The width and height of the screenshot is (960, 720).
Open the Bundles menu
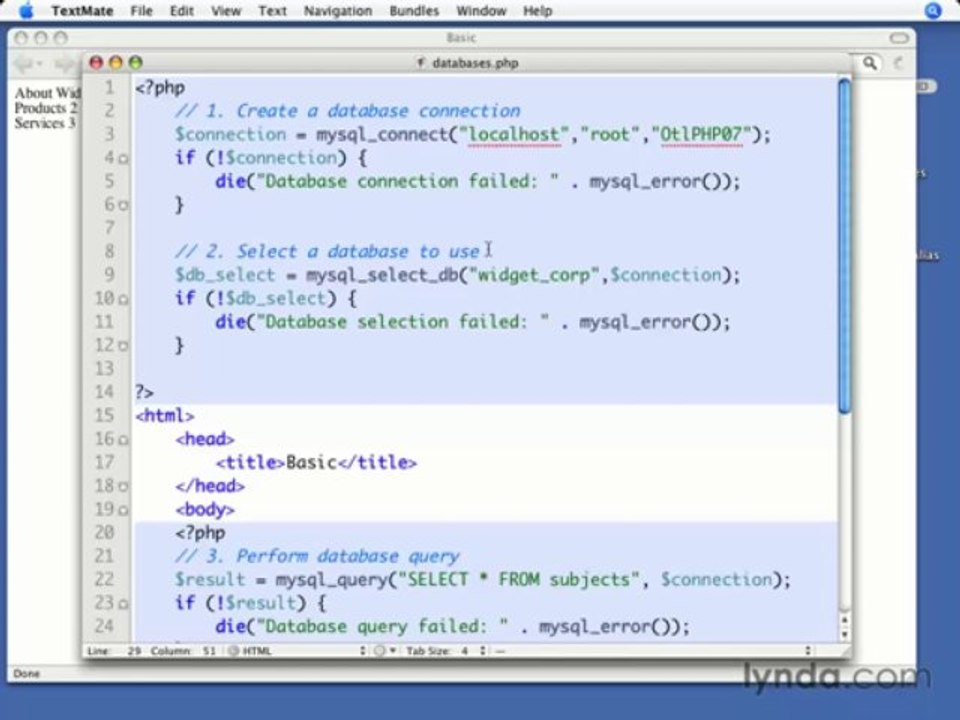pyautogui.click(x=414, y=10)
